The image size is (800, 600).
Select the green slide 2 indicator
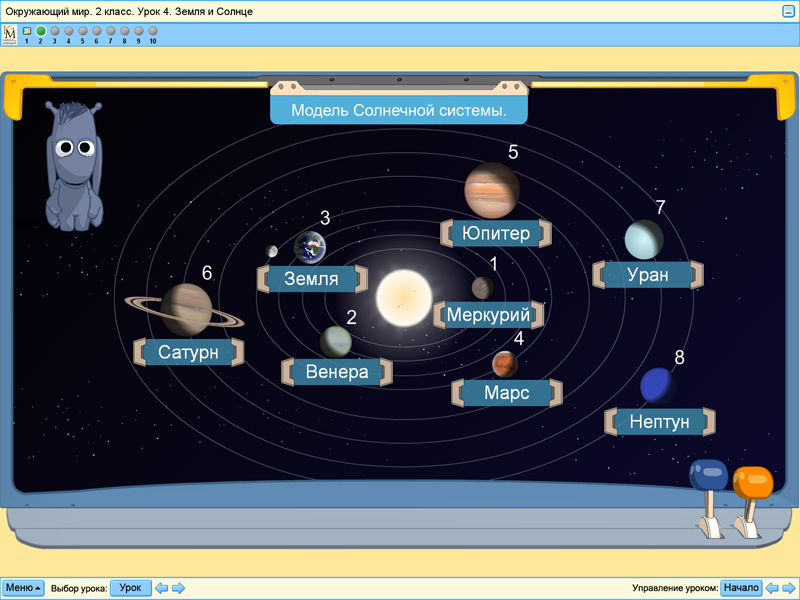[x=41, y=31]
